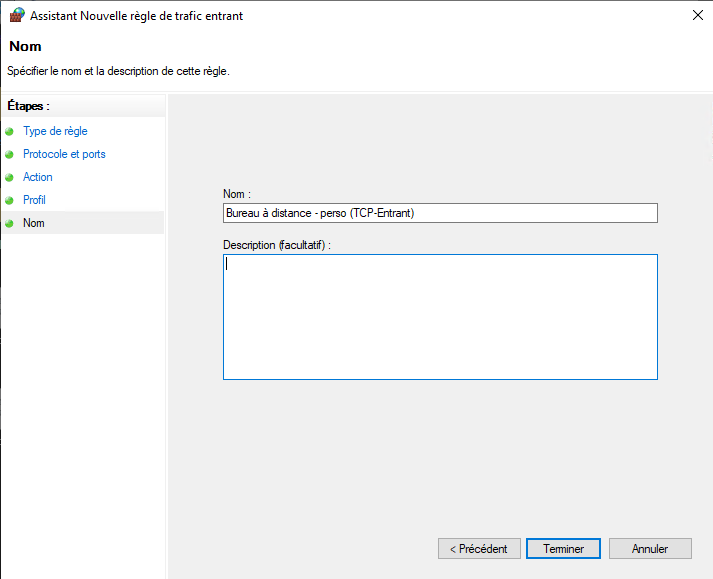Click the bold 'Nom' page heading

[25, 46]
